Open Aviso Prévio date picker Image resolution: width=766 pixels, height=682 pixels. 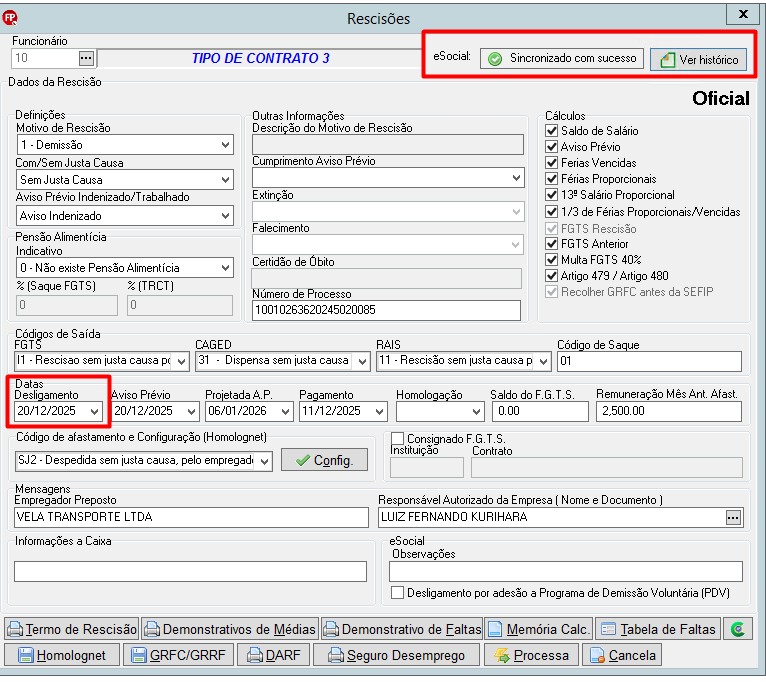point(191,412)
